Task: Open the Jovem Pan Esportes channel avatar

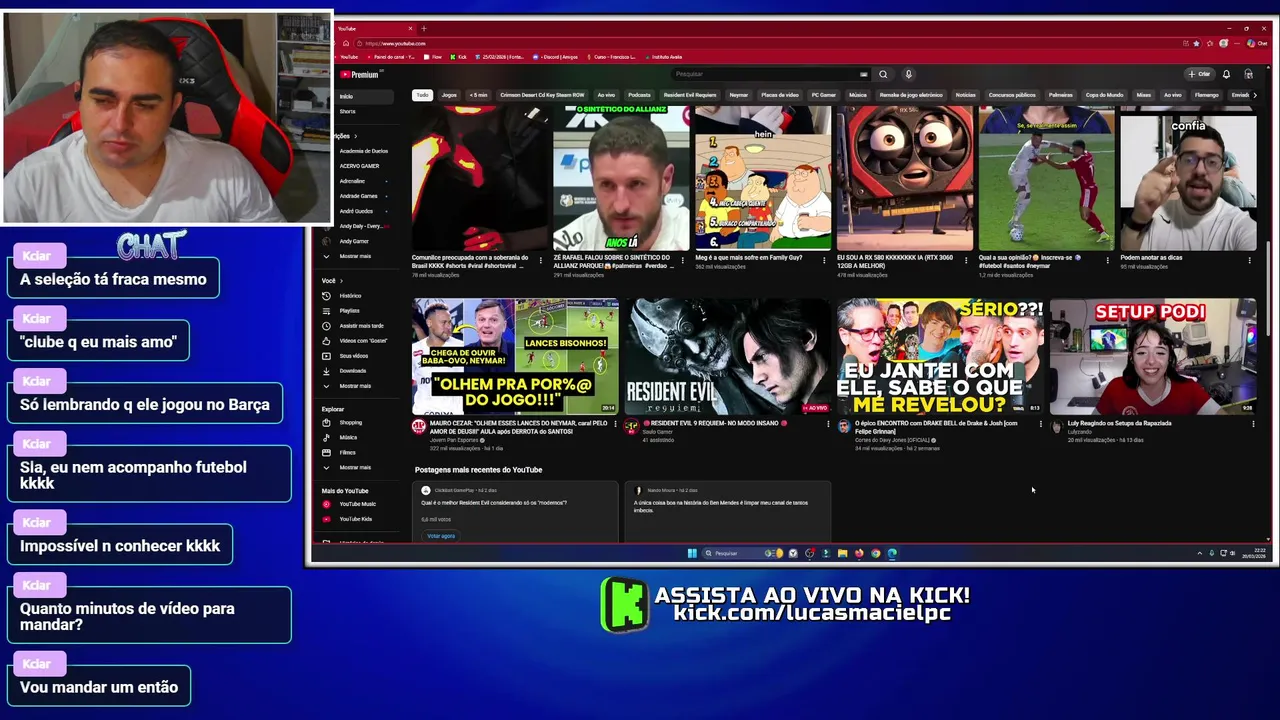Action: coord(419,427)
